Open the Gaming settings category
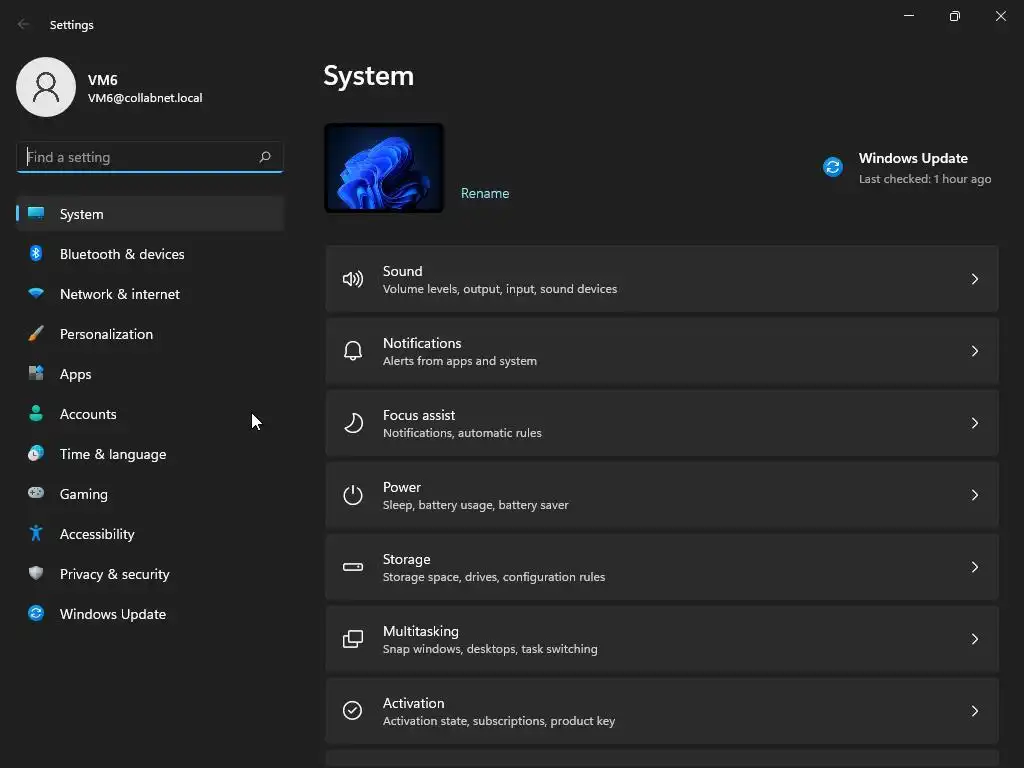 coord(84,494)
